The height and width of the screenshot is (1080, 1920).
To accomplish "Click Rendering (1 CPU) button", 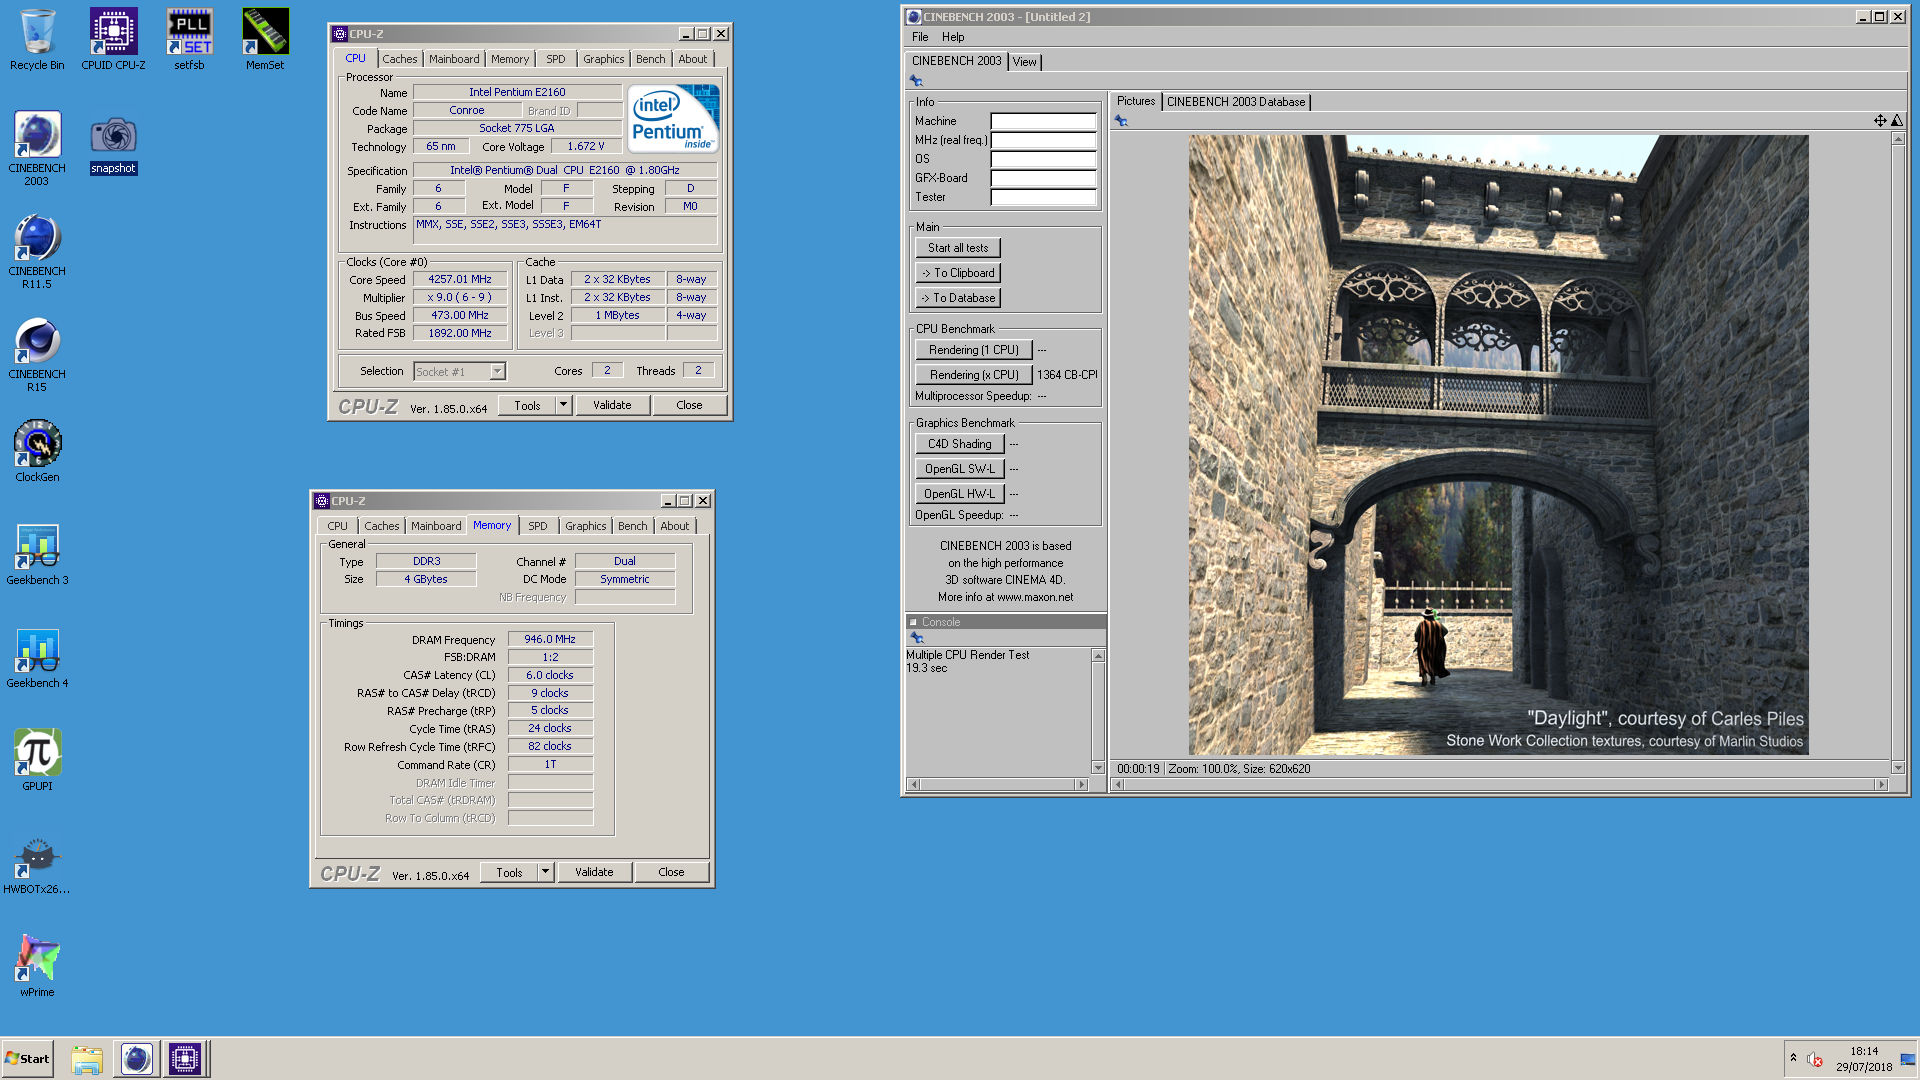I will (974, 350).
